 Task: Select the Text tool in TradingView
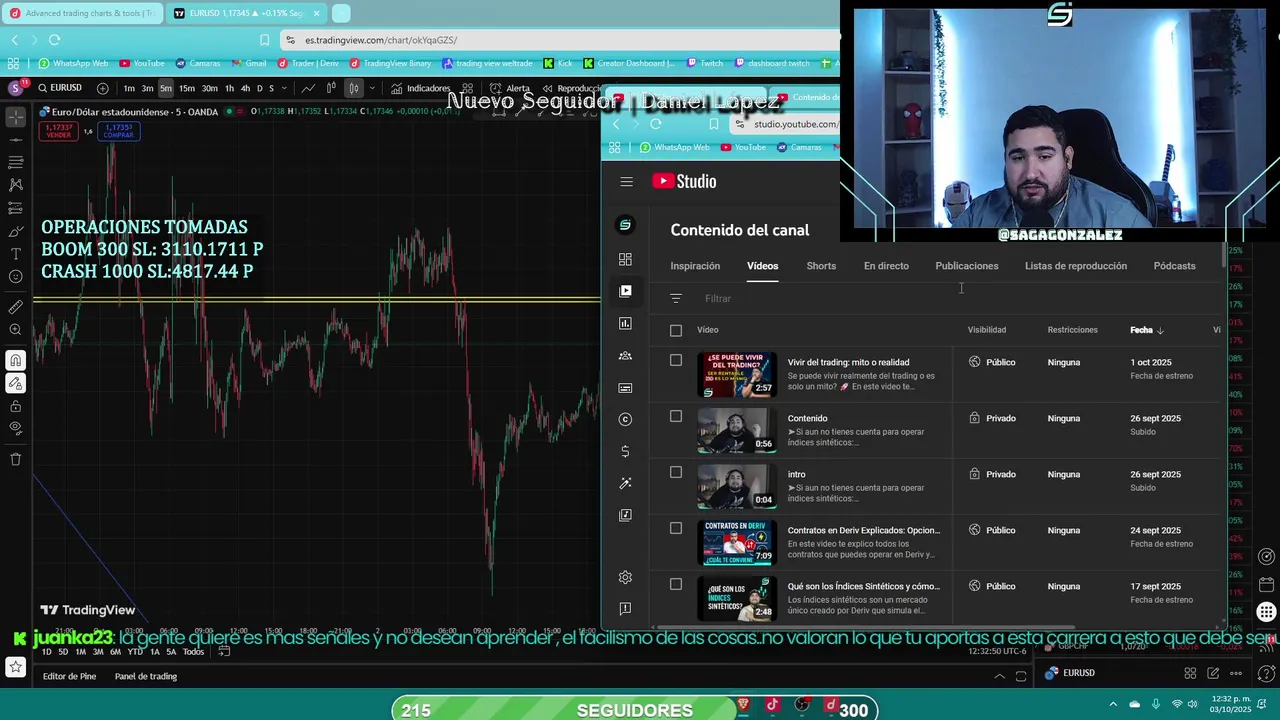point(15,254)
